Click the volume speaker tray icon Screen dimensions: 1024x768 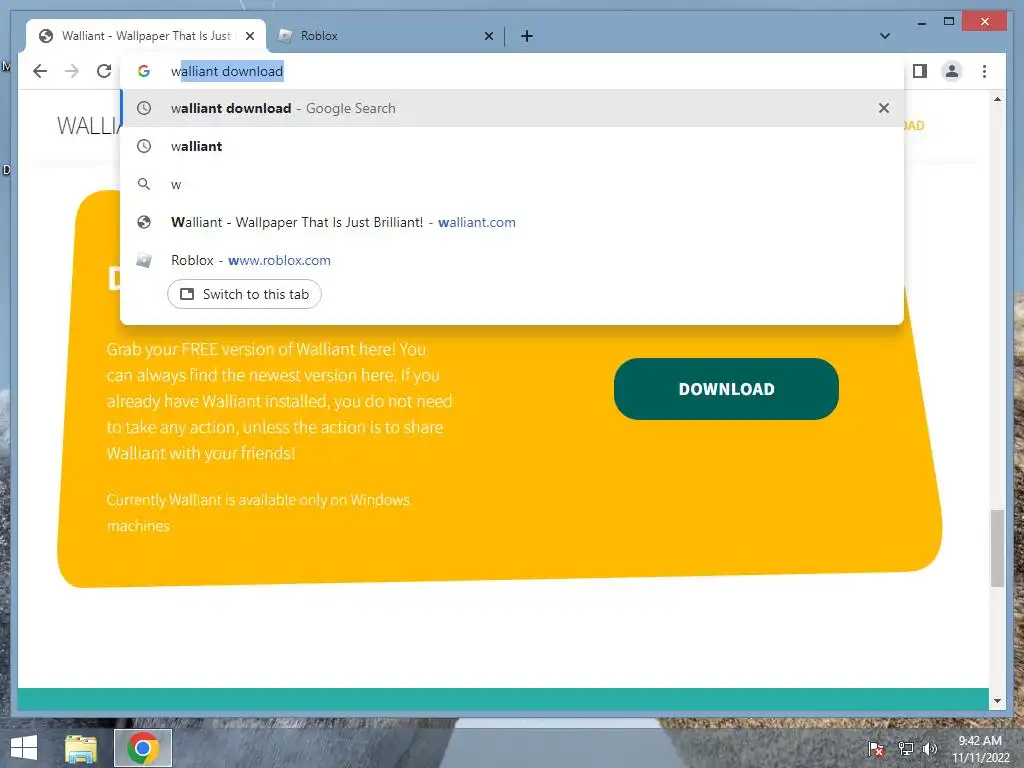pos(930,748)
